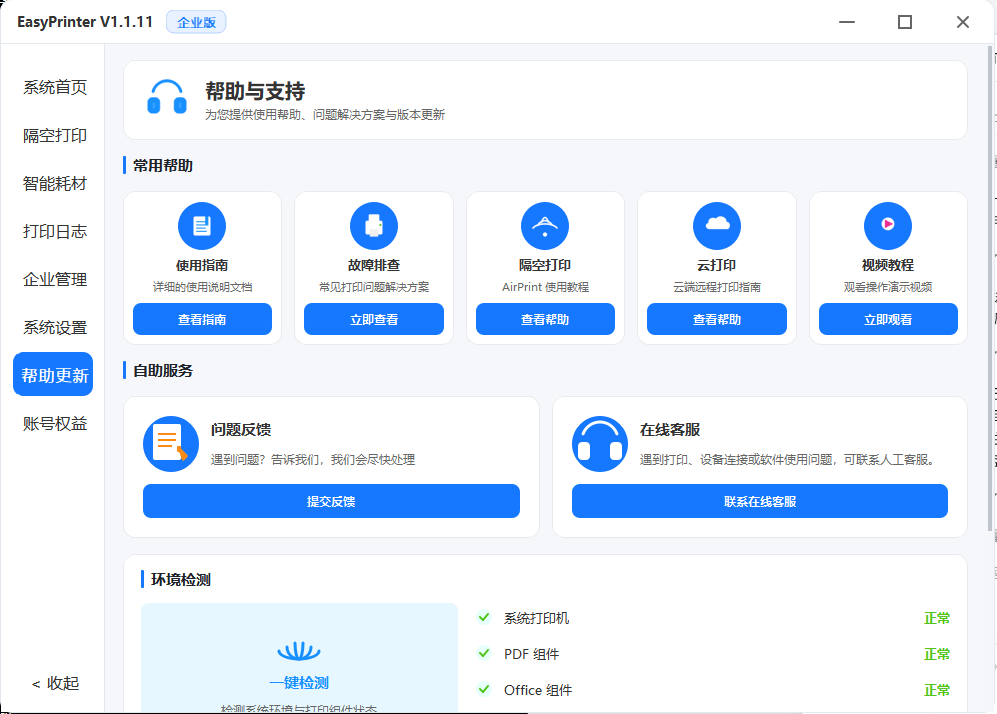Click the 云打印 cloud icon
The image size is (997, 714).
coord(717,226)
